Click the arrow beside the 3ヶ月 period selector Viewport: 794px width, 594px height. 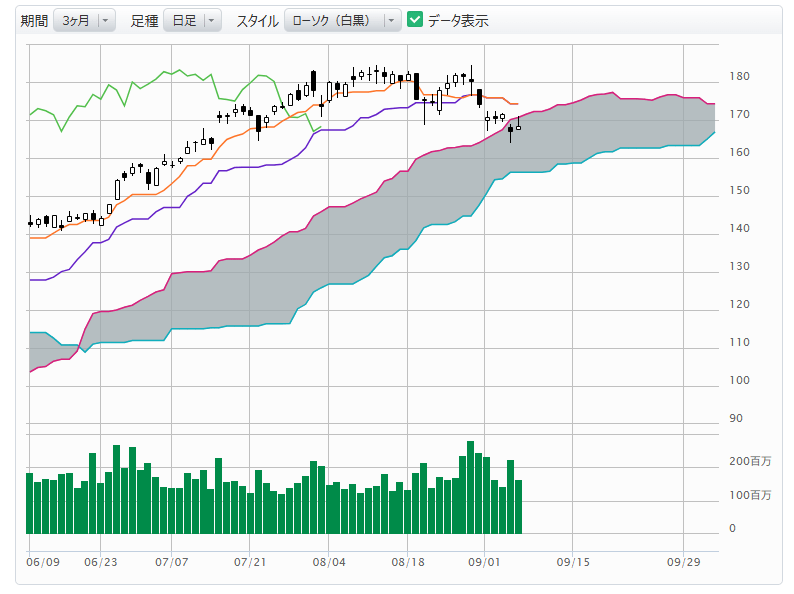click(x=107, y=21)
